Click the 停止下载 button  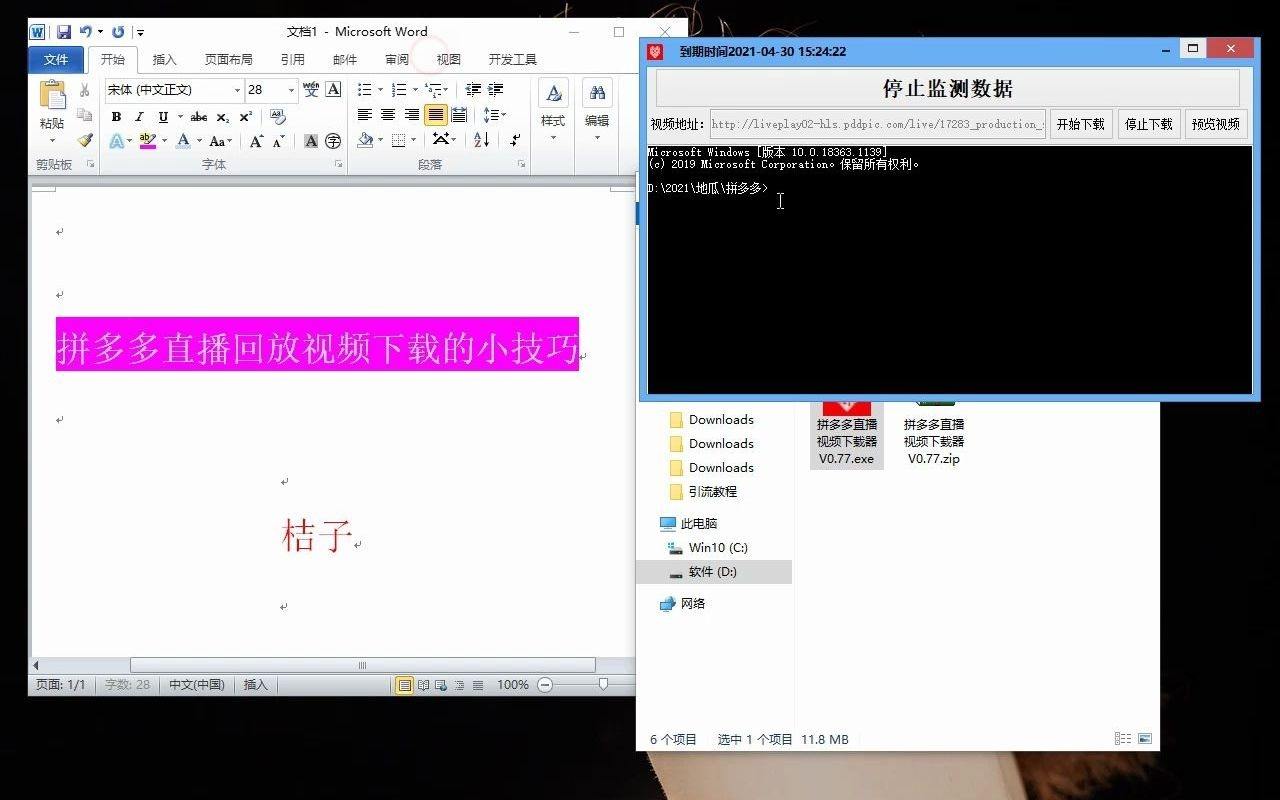pos(1149,125)
